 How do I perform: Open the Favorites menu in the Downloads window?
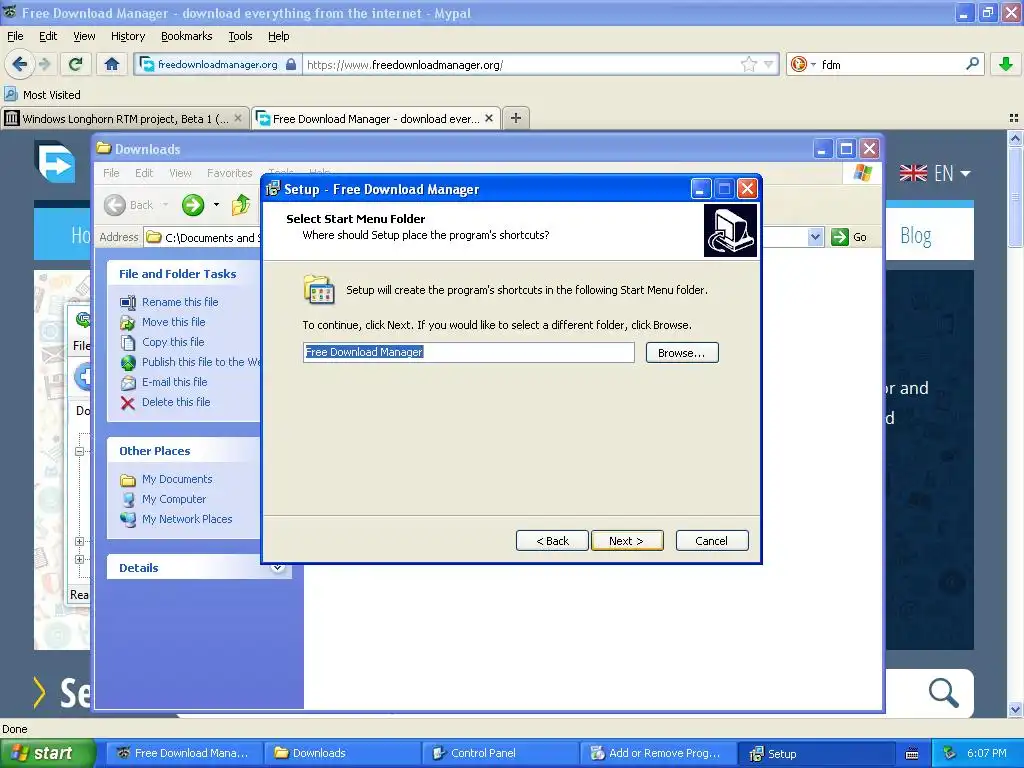pos(229,173)
